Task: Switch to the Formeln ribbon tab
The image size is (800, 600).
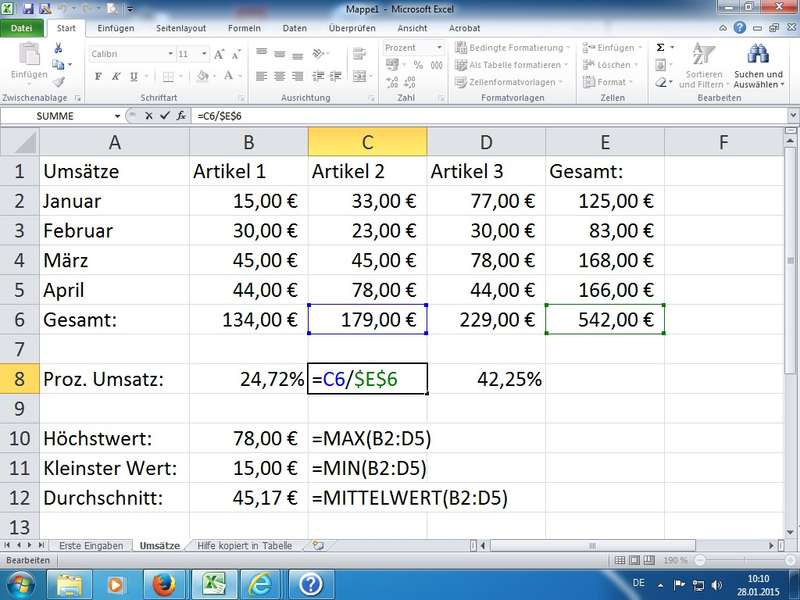Action: (x=246, y=29)
